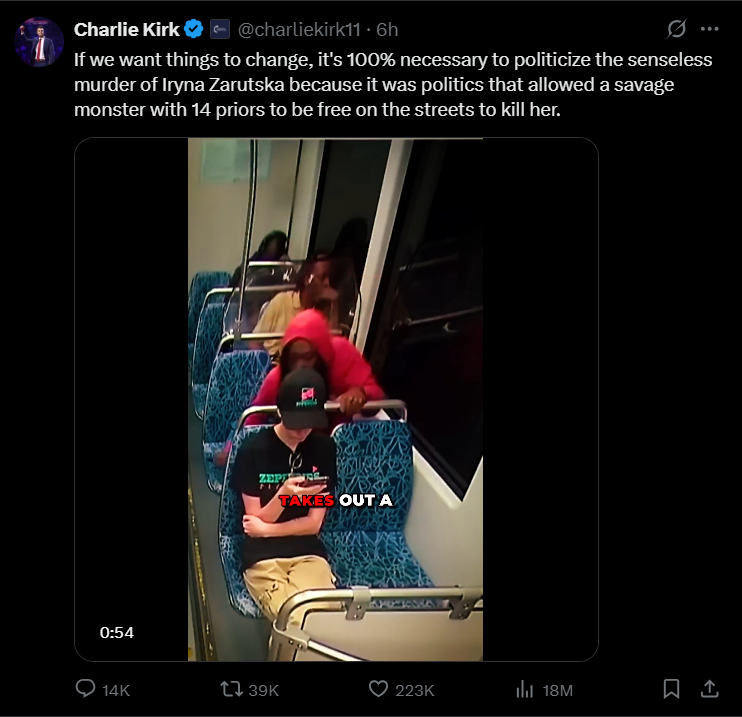Click the blue verified checkmark badge
Image resolution: width=742 pixels, height=717 pixels.
click(194, 29)
